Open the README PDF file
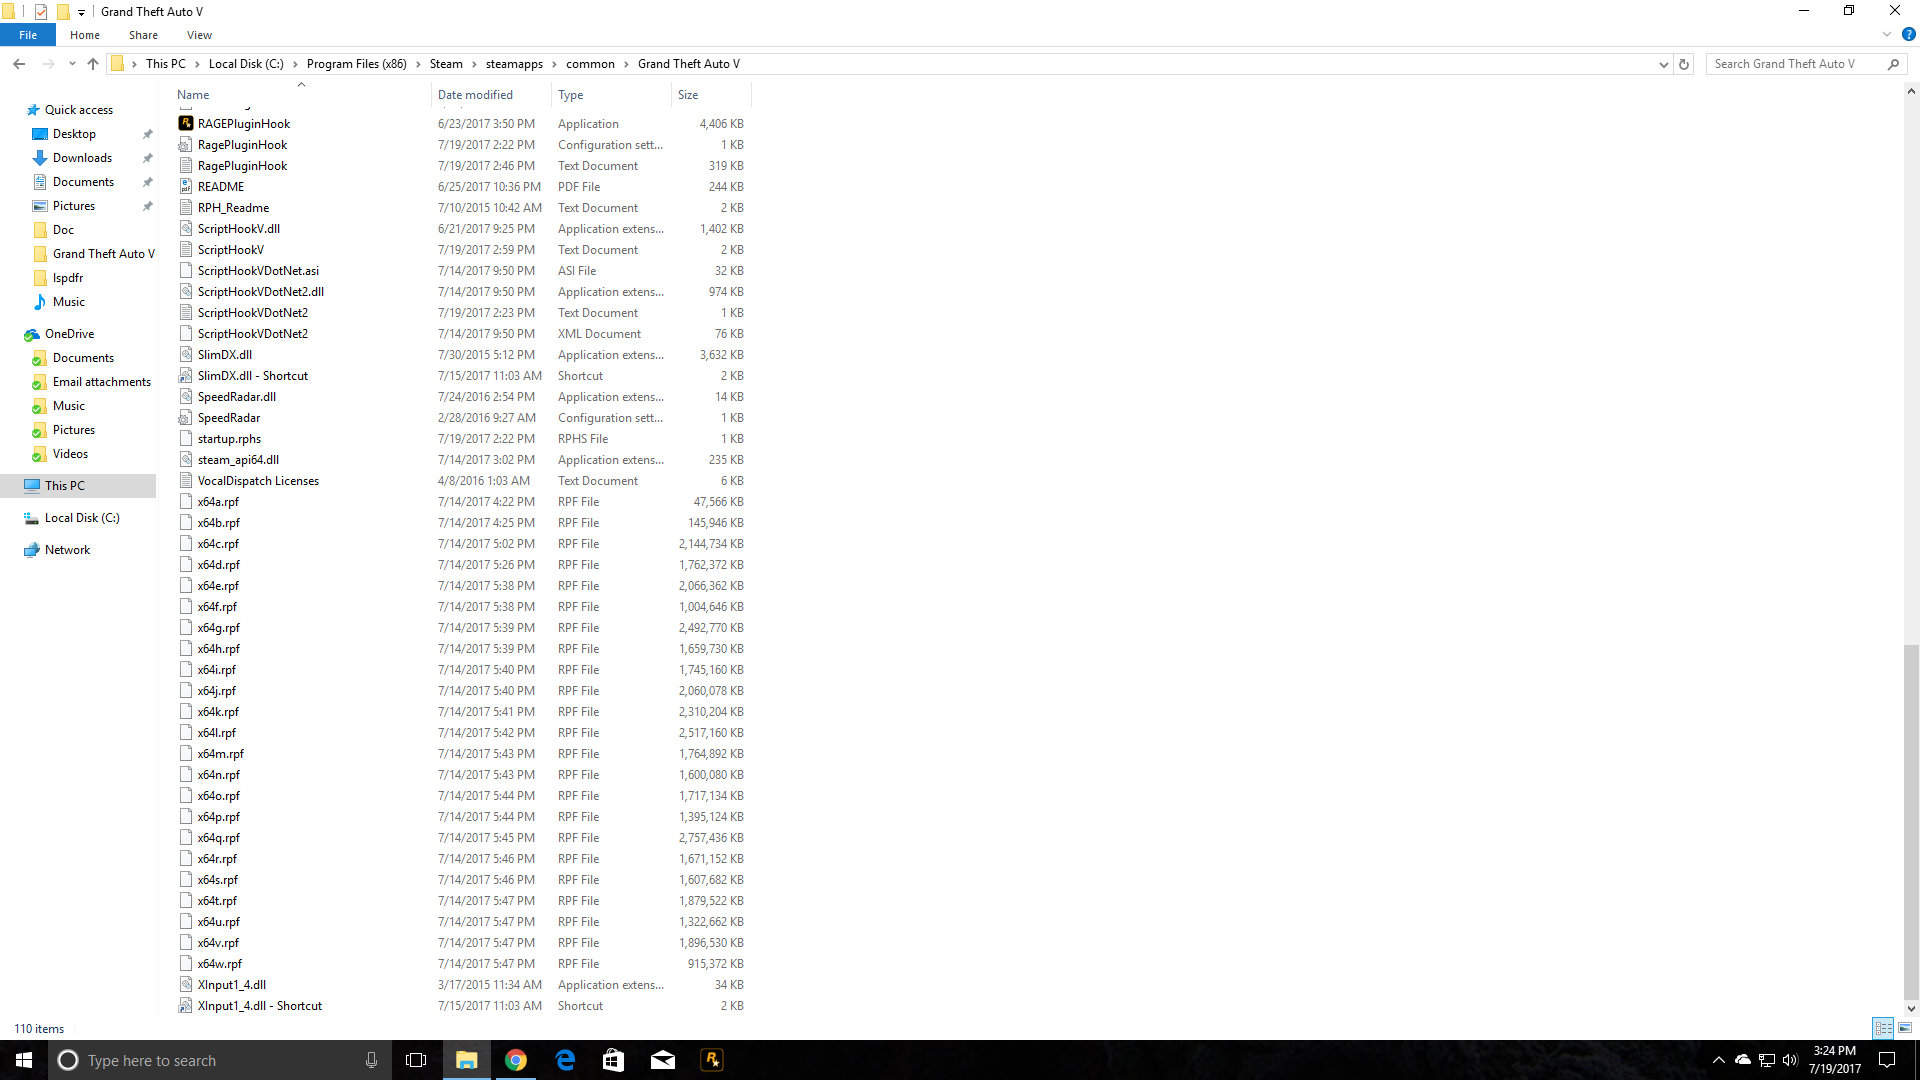Screen dimensions: 1920x1080 (220, 187)
